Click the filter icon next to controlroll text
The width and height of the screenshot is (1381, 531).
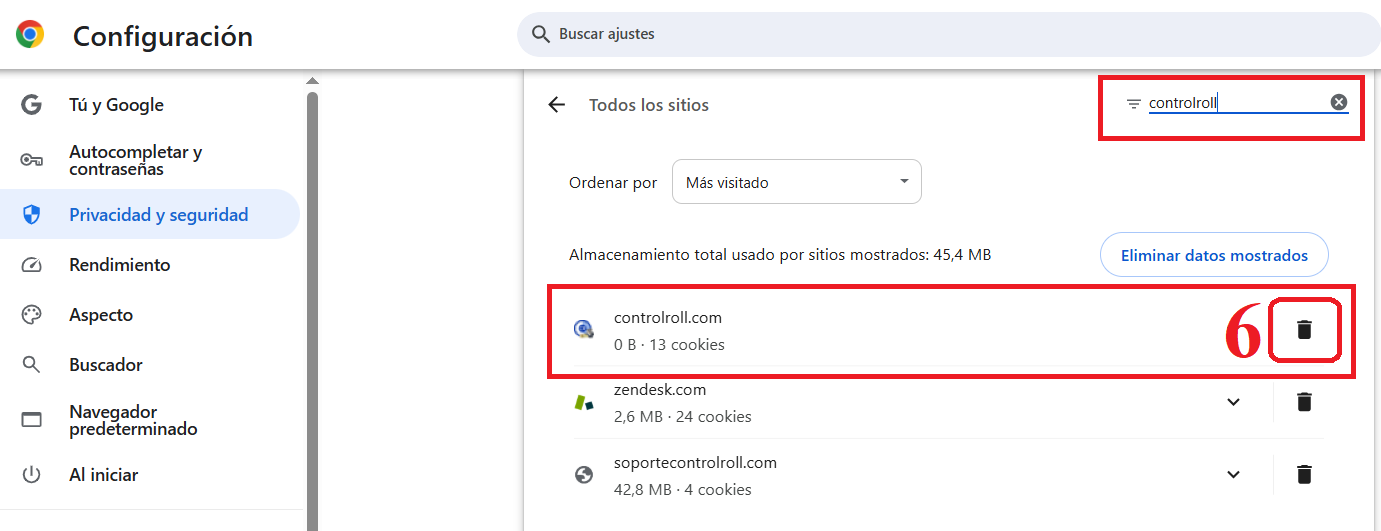click(x=1133, y=103)
